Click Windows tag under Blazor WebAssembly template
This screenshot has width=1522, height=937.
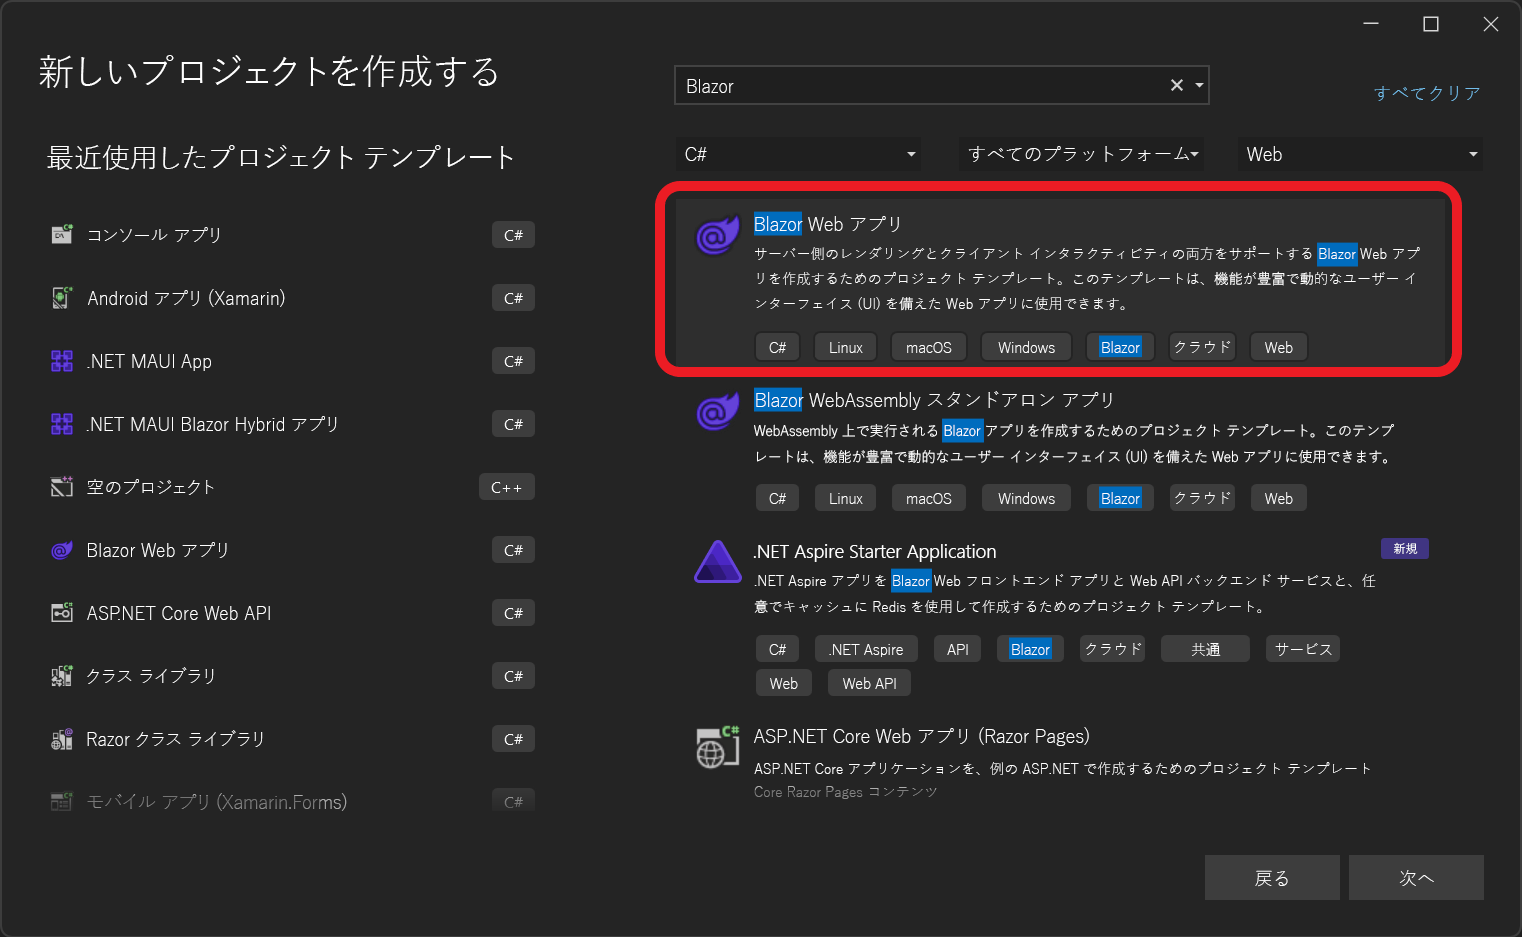tap(1027, 498)
